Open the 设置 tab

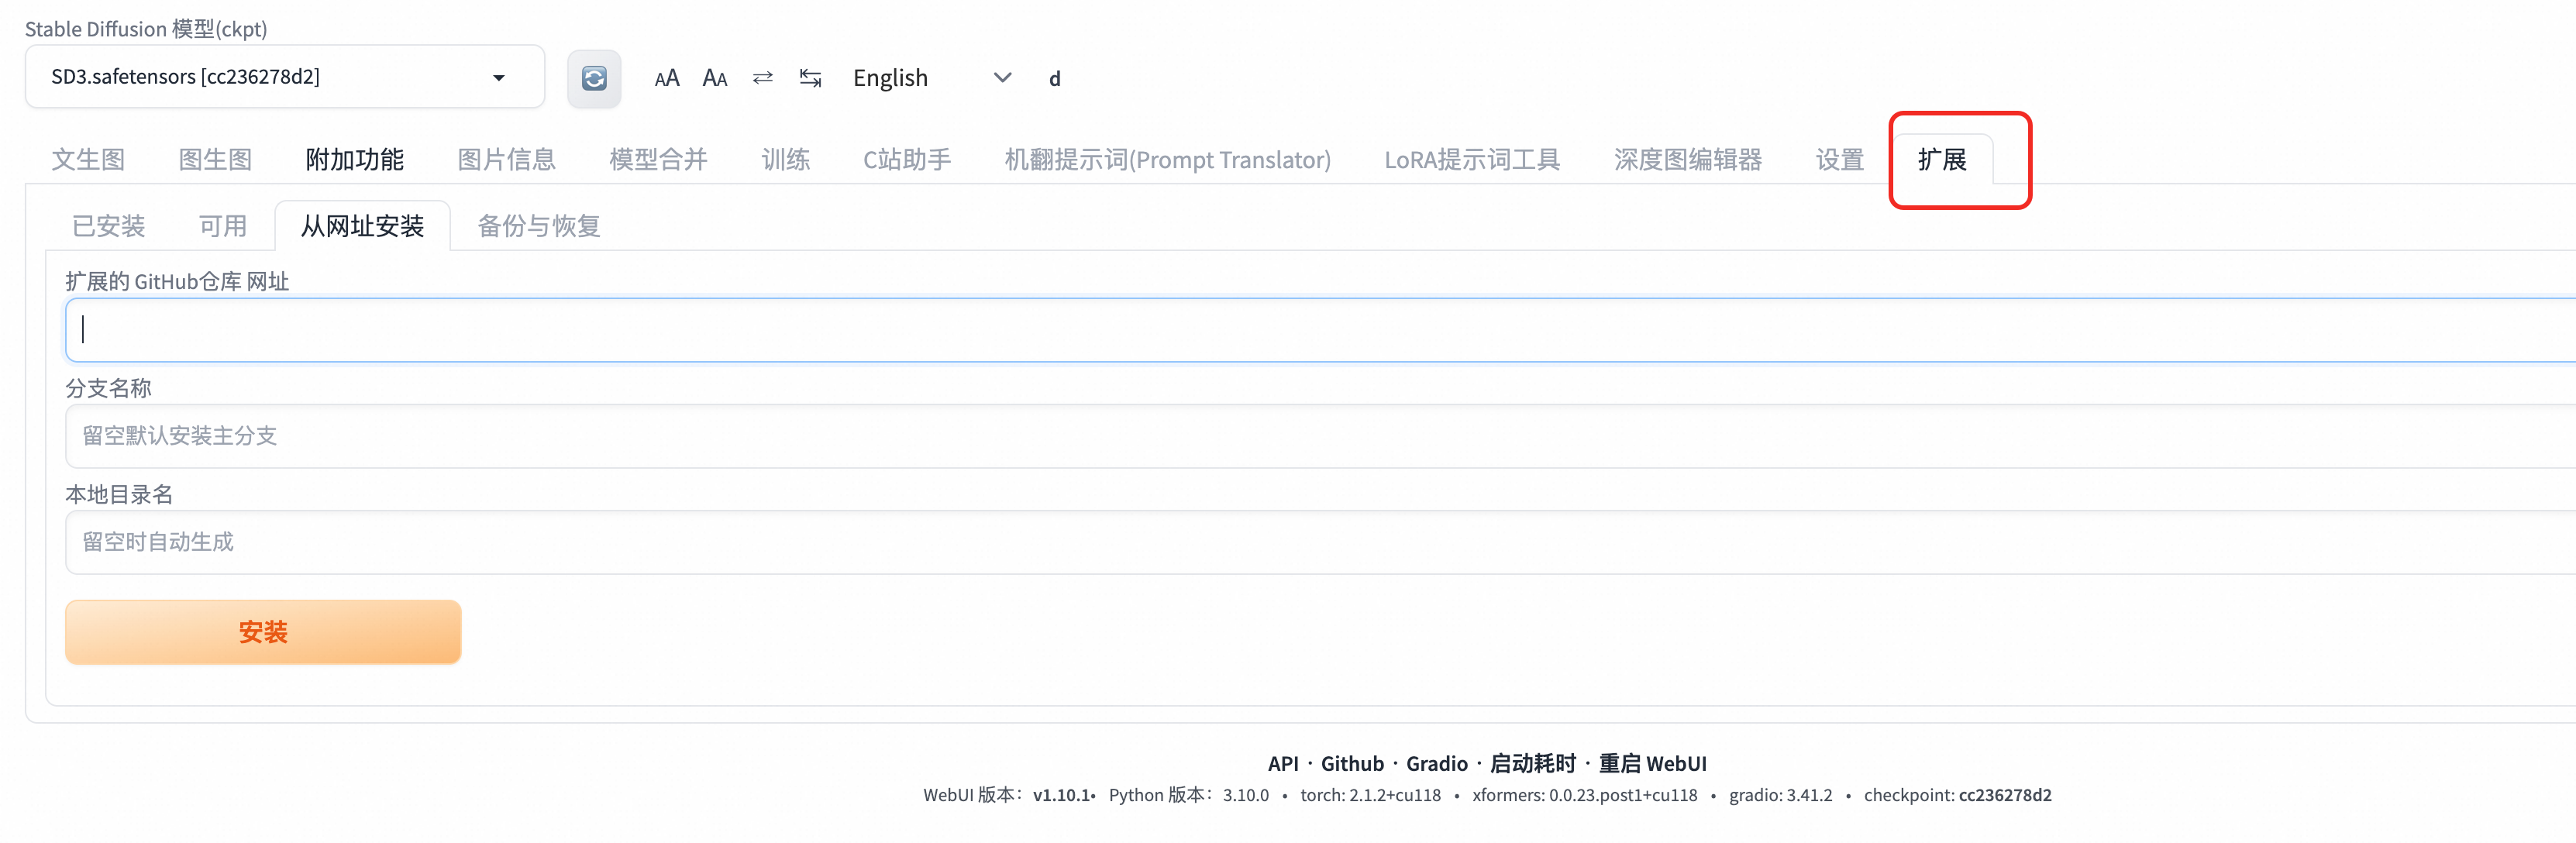click(x=1839, y=160)
